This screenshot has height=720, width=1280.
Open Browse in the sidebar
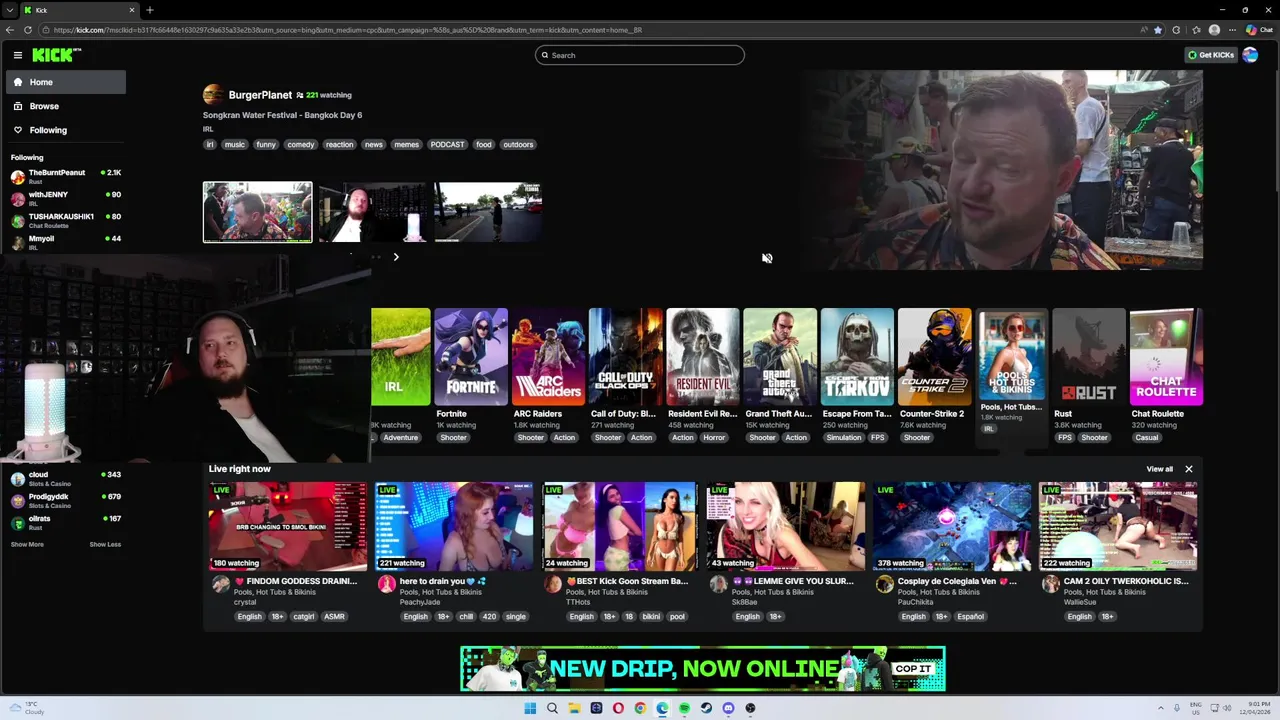pyautogui.click(x=65, y=106)
